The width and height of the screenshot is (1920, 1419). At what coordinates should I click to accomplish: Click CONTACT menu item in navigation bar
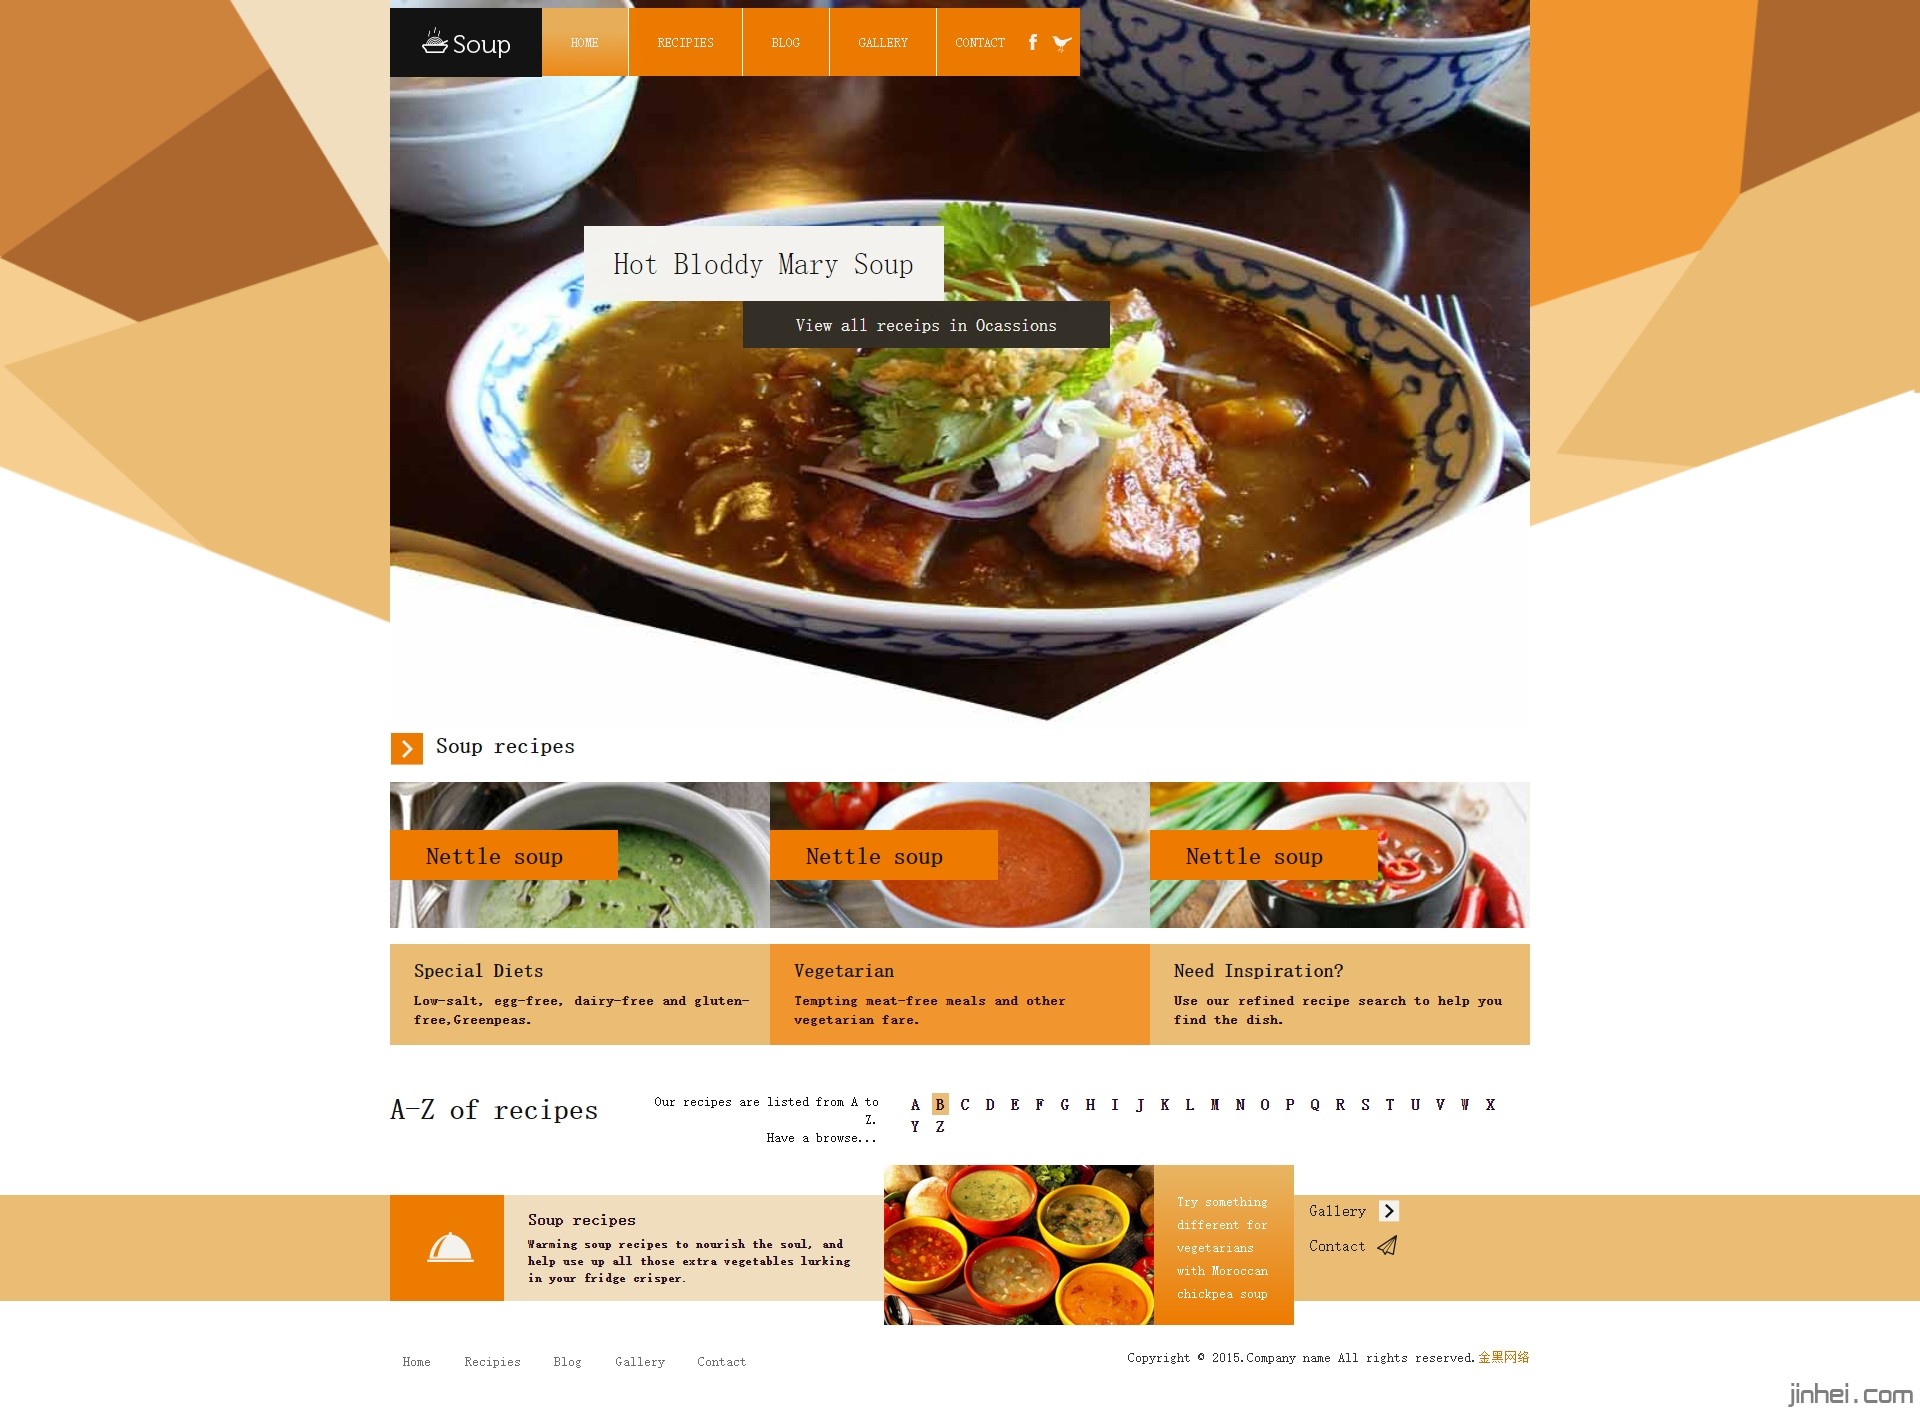[981, 40]
